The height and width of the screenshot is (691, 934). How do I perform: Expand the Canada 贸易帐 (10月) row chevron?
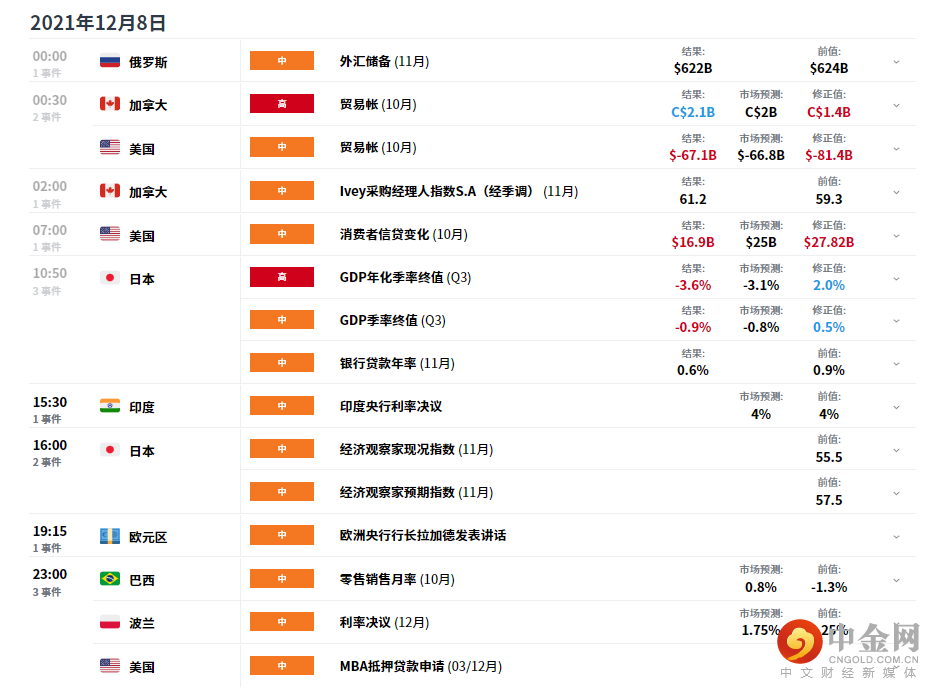tap(896, 105)
